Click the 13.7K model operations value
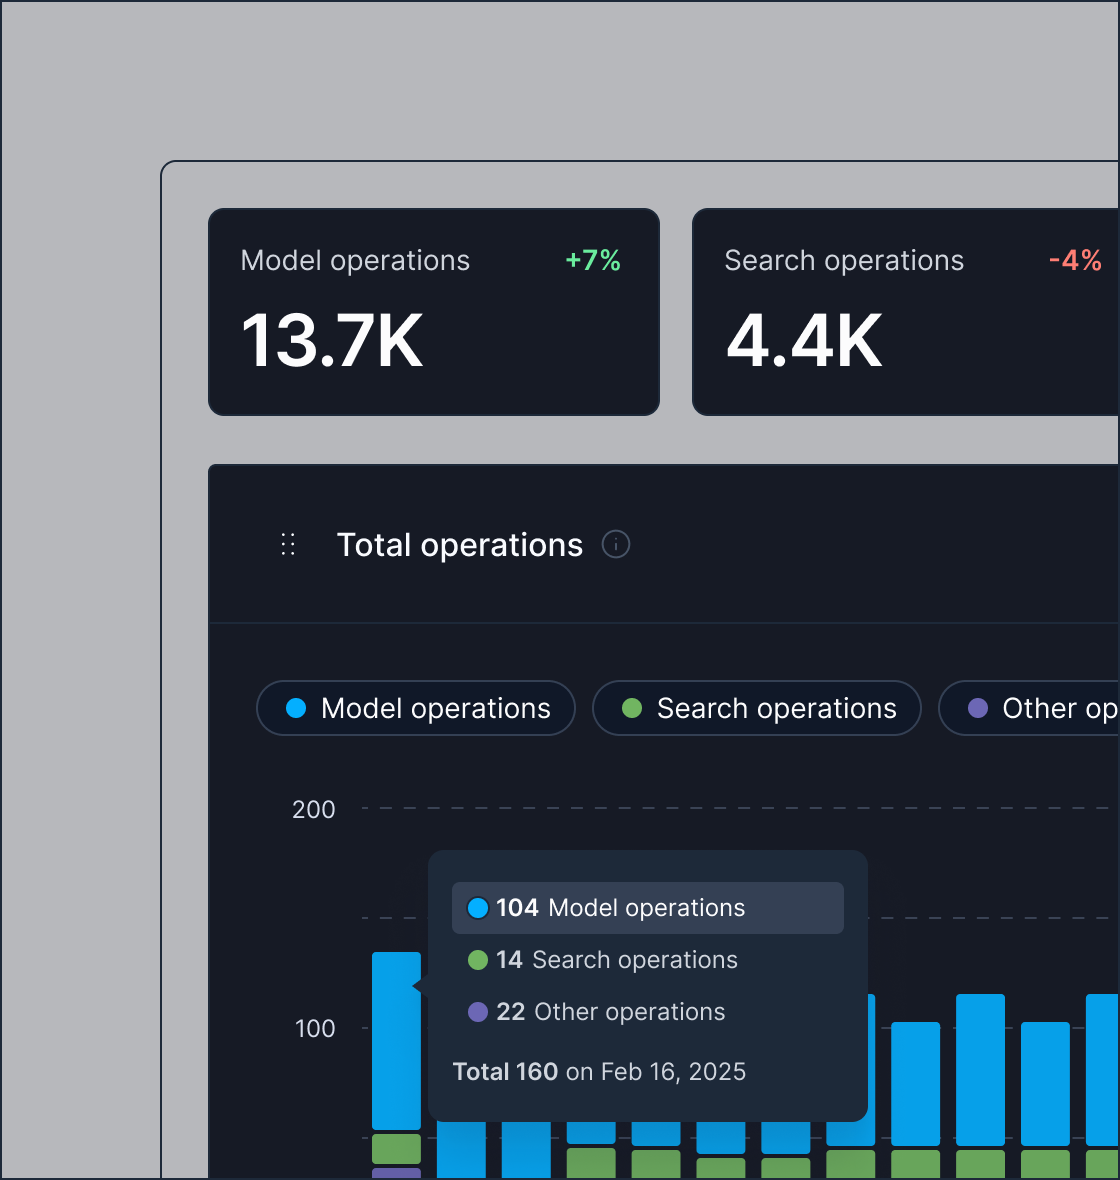The height and width of the screenshot is (1180, 1120). click(x=333, y=342)
